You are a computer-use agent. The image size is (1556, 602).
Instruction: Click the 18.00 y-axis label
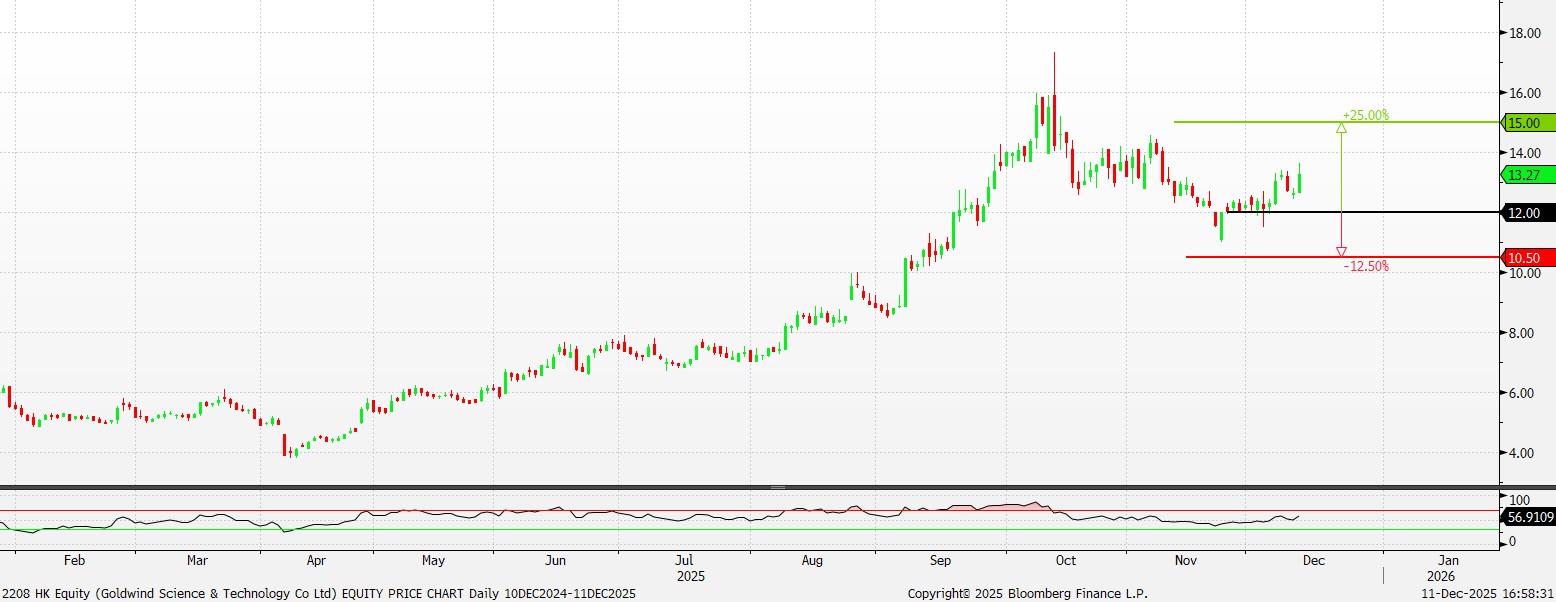click(x=1524, y=33)
